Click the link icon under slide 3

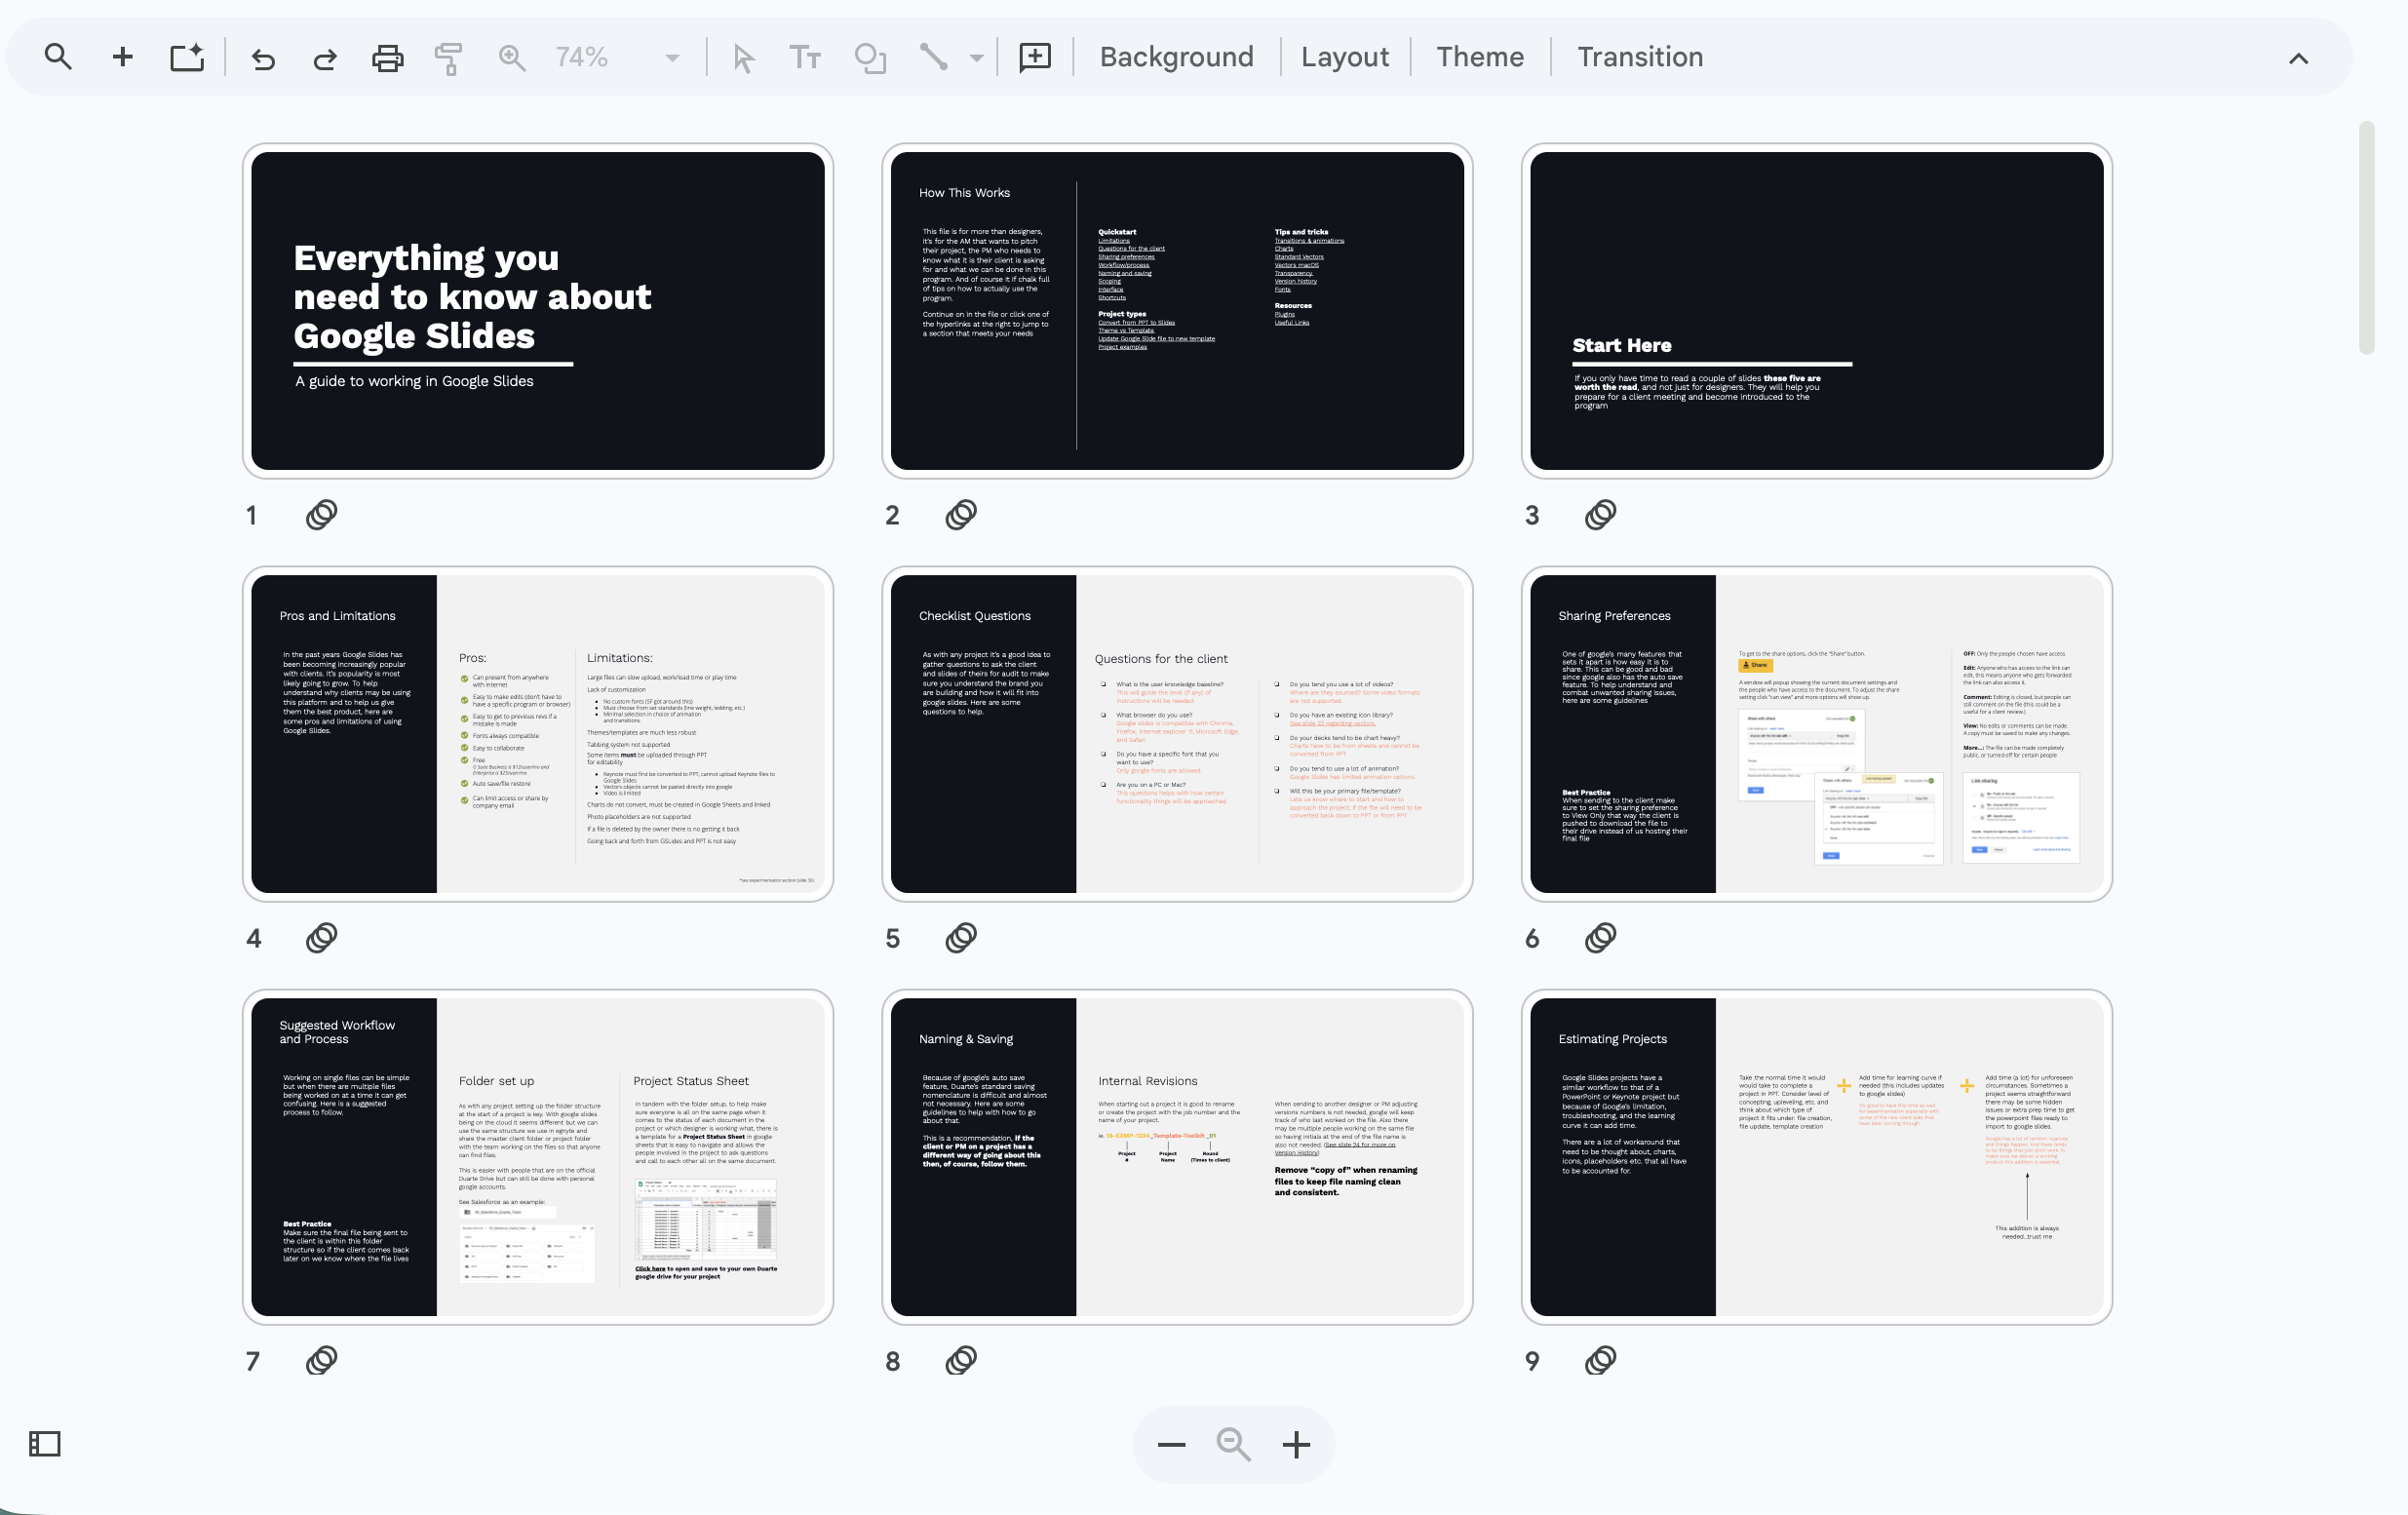tap(1601, 515)
